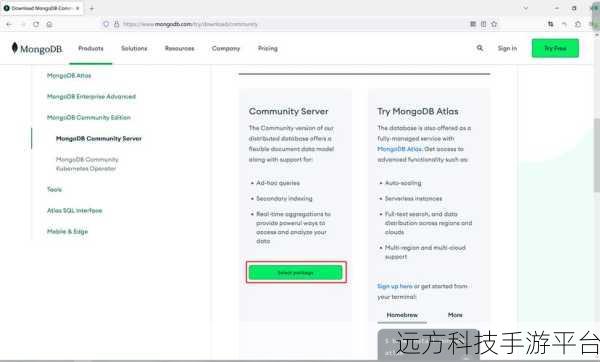600x362 pixels.
Task: Switch to the Homebrew tab
Action: point(402,315)
